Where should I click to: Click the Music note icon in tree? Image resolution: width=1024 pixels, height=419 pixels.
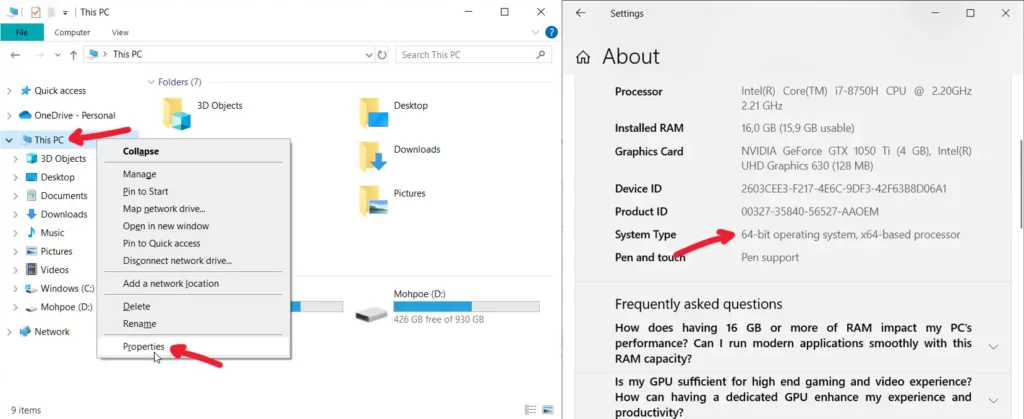pyautogui.click(x=31, y=232)
